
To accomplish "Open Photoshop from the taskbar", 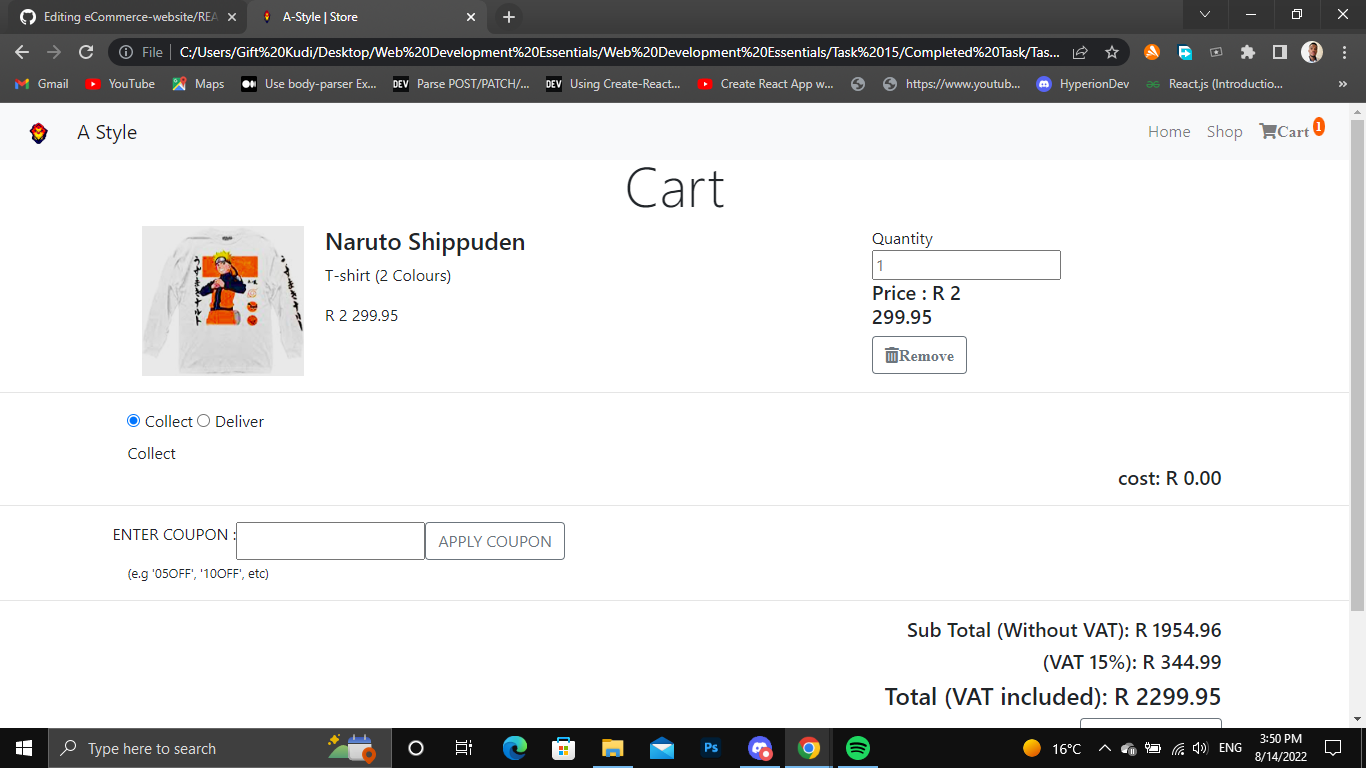I will tap(711, 748).
